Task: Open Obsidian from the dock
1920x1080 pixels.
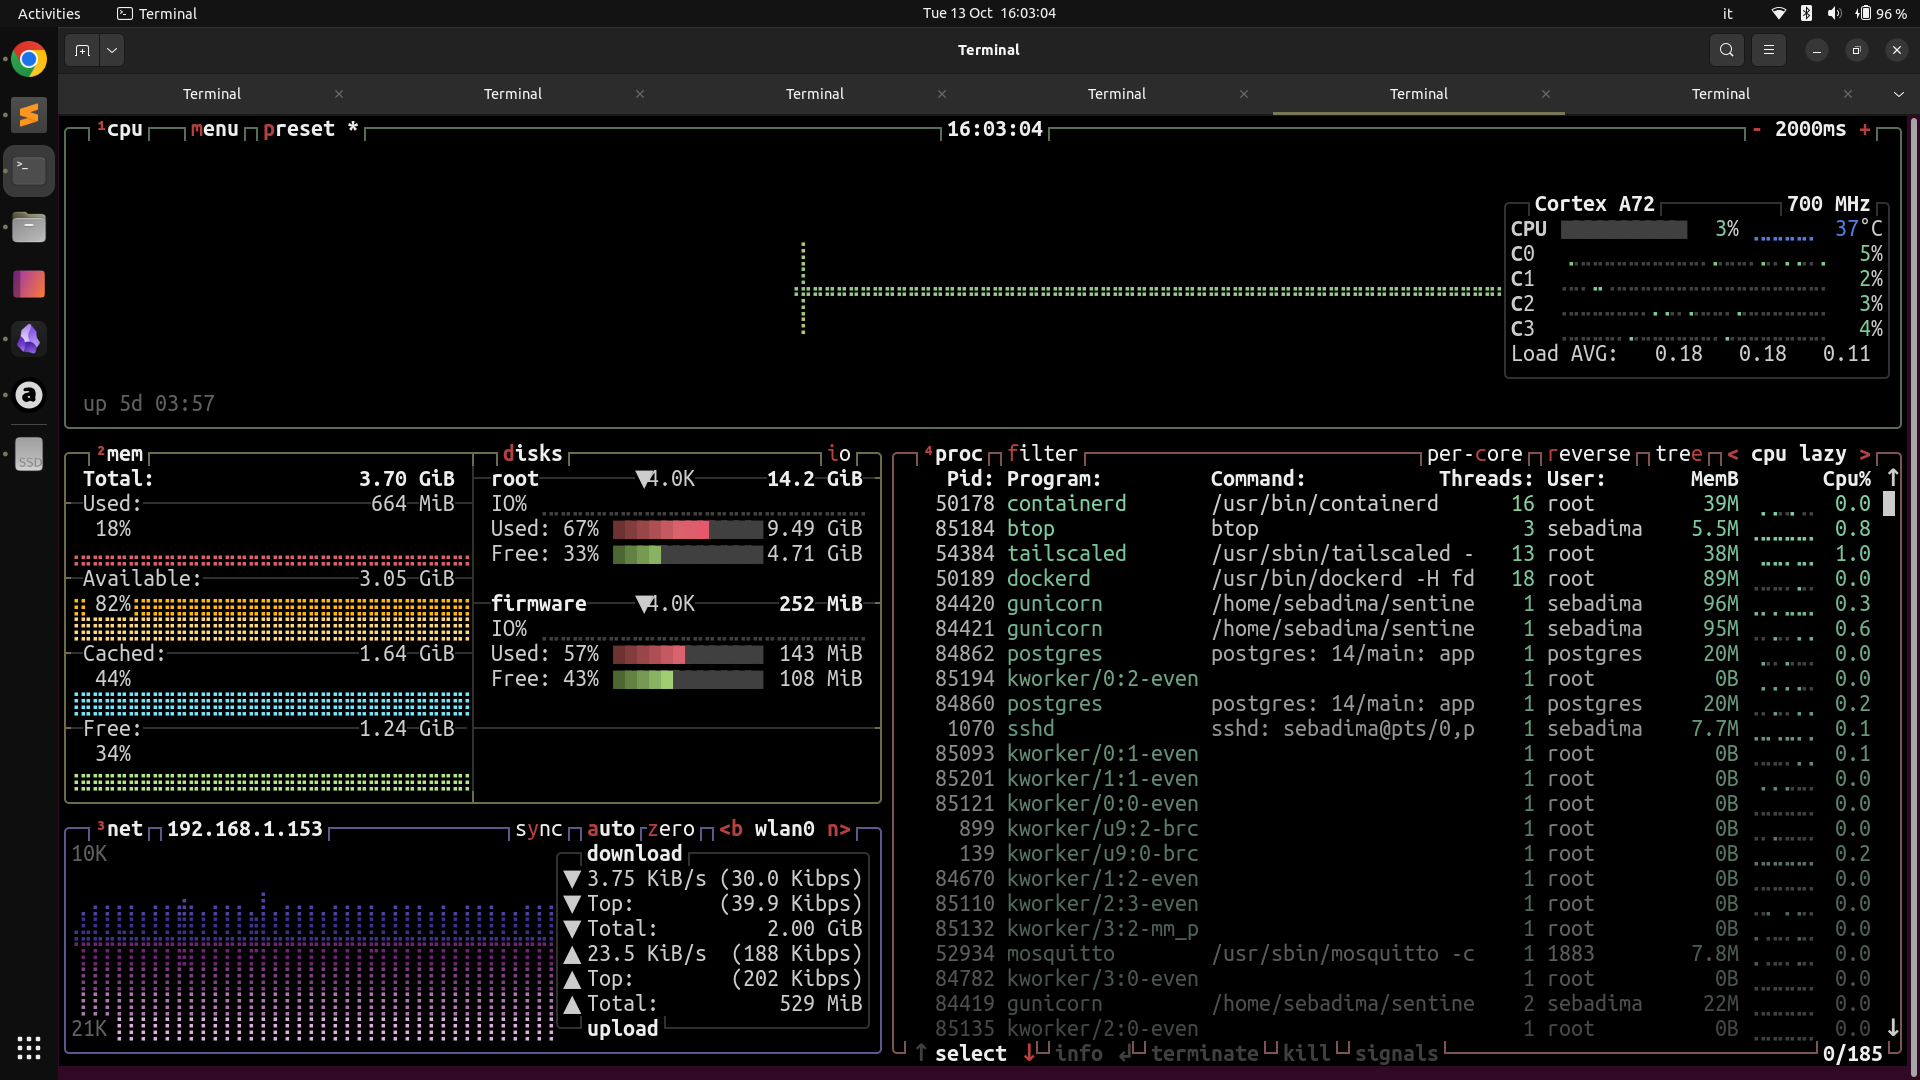Action: click(29, 339)
